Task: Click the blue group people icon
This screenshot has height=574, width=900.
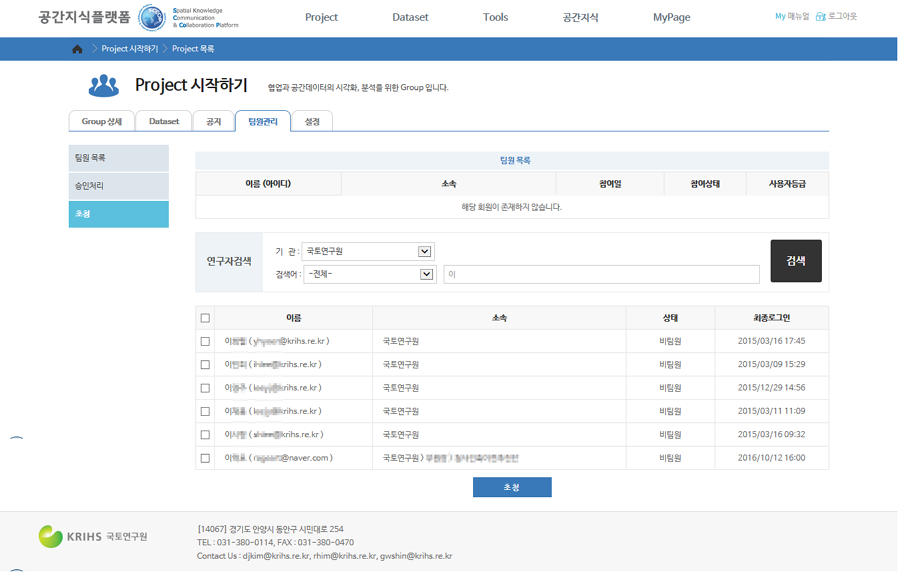Action: [x=104, y=86]
